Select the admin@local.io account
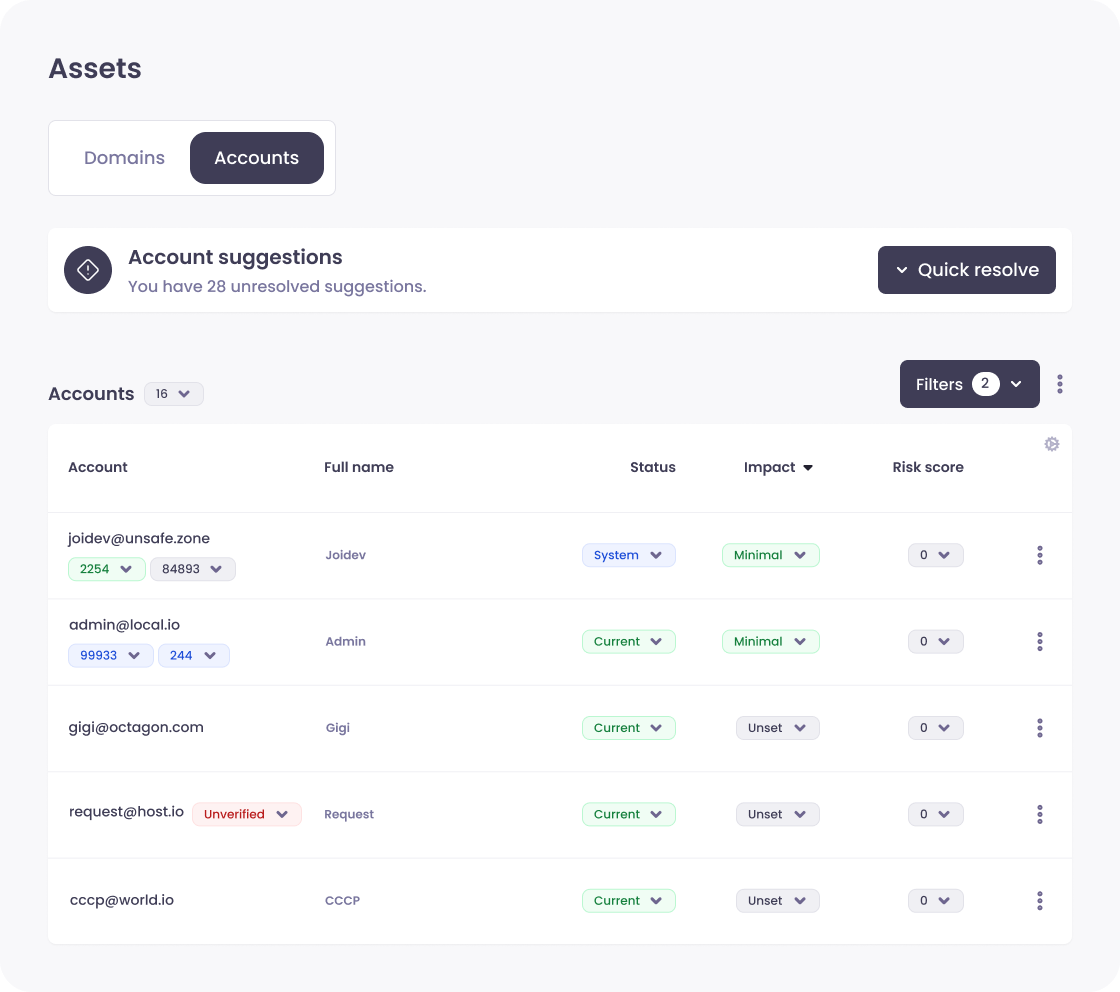The height and width of the screenshot is (992, 1120). tap(124, 625)
